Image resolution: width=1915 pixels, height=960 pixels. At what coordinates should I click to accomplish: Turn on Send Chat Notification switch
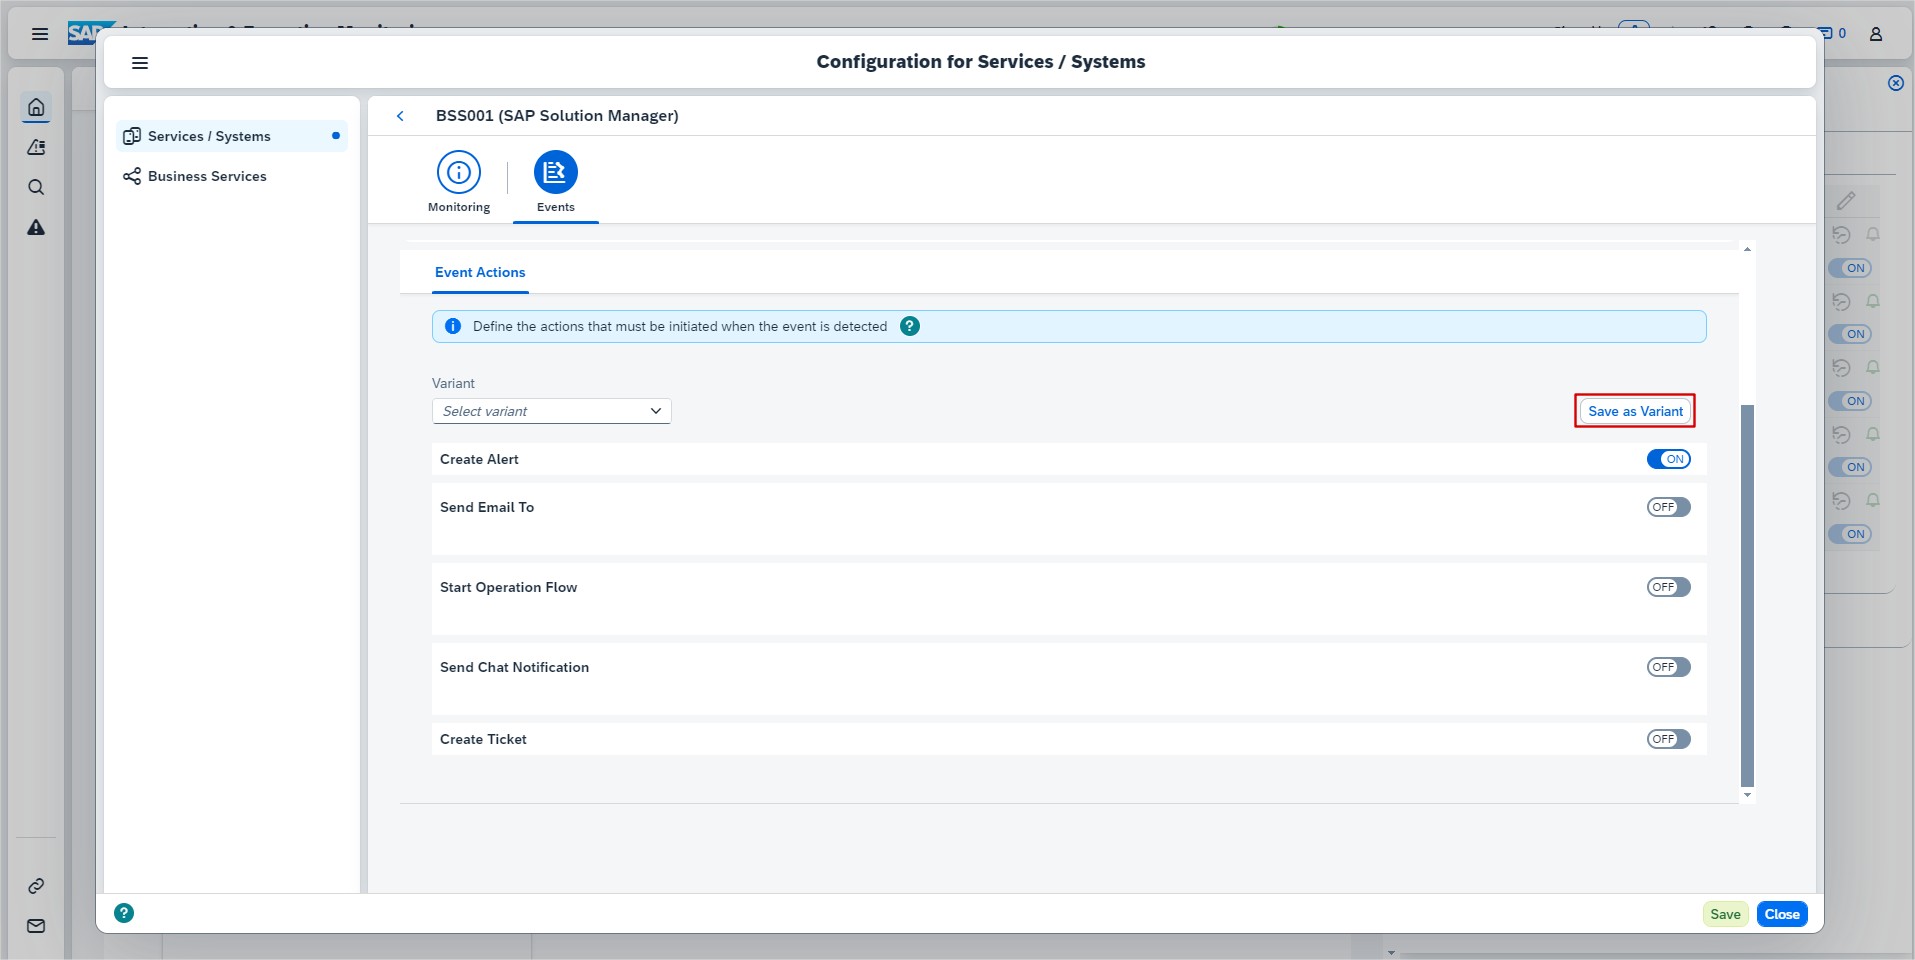(1668, 667)
